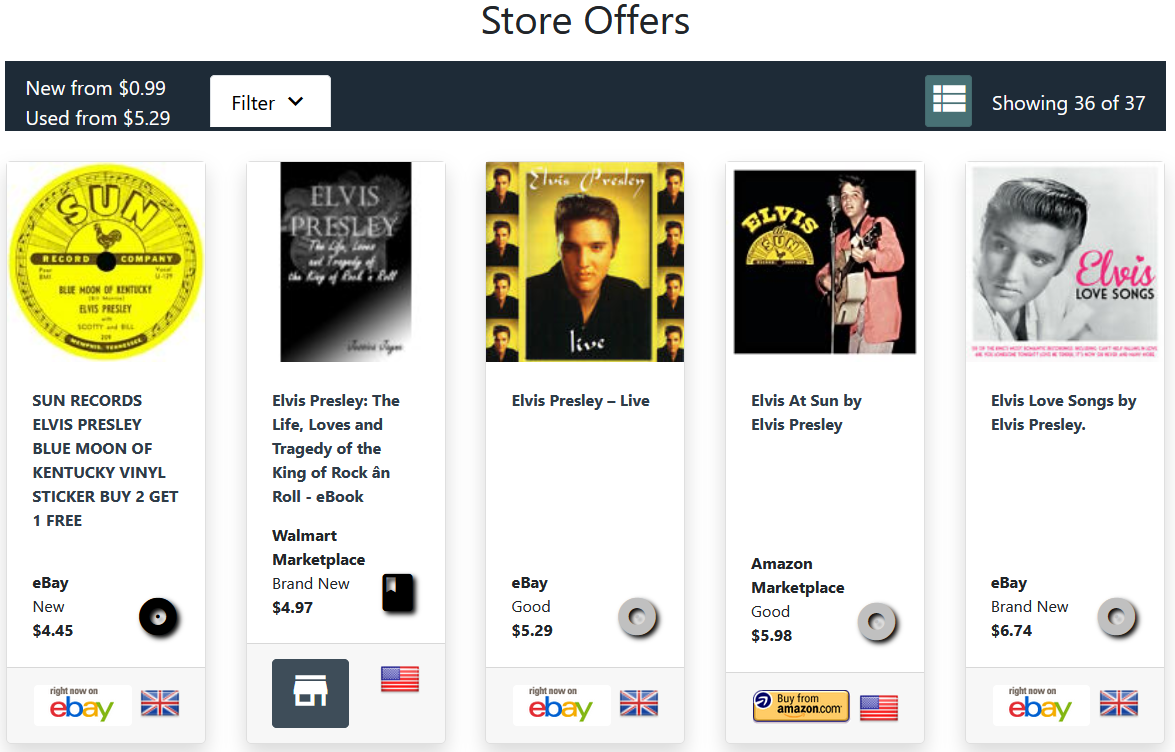Click the UK flag on the Sun Records offer
This screenshot has width=1175, height=752.
(x=160, y=703)
